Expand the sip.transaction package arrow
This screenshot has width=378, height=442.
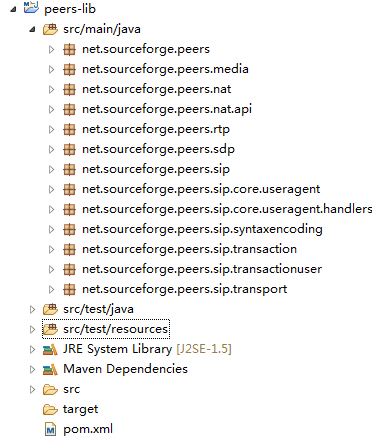[x=51, y=250]
